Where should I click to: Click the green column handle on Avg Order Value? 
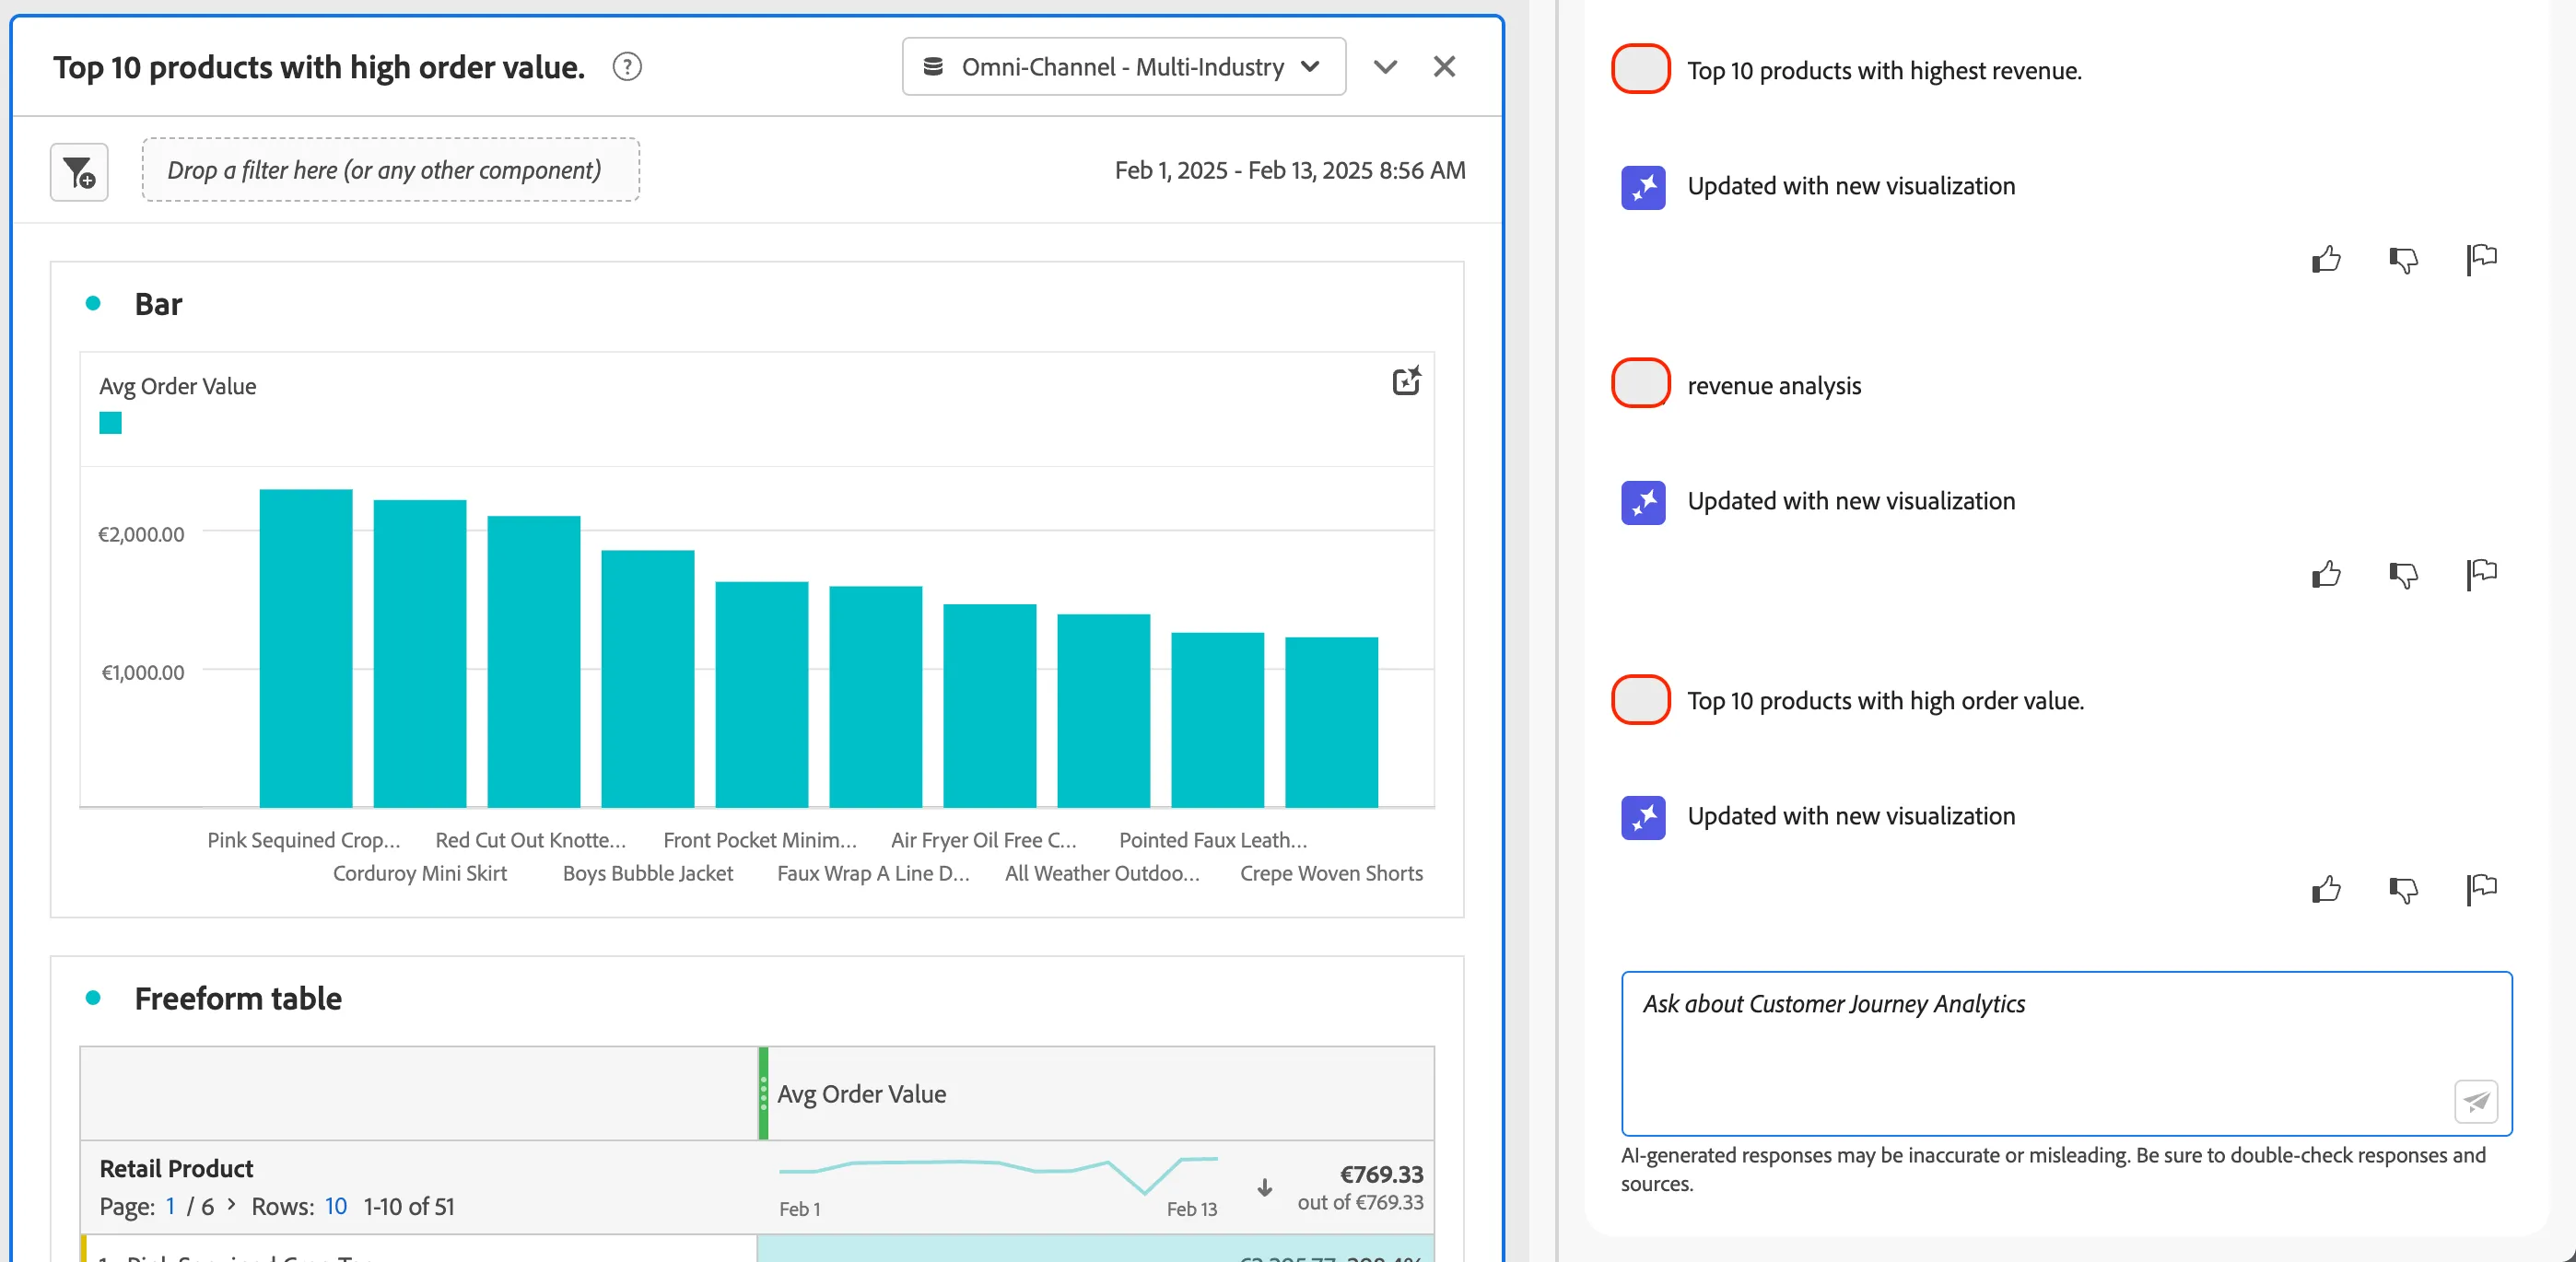[763, 1093]
